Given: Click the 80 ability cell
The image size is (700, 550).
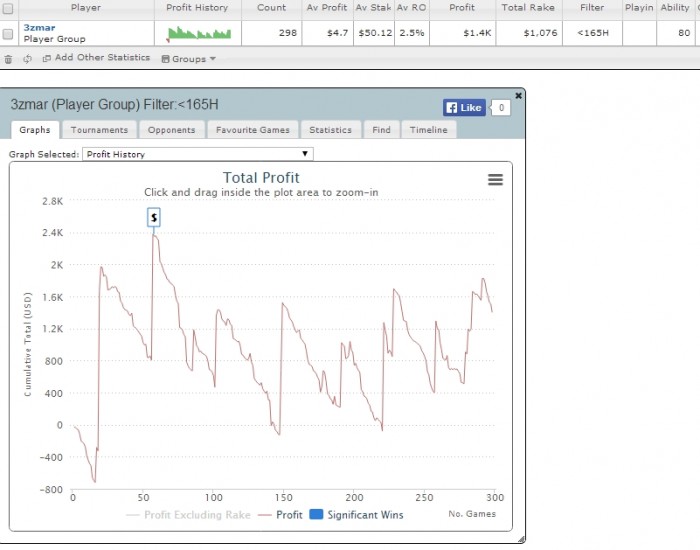Looking at the screenshot, I should [675, 33].
